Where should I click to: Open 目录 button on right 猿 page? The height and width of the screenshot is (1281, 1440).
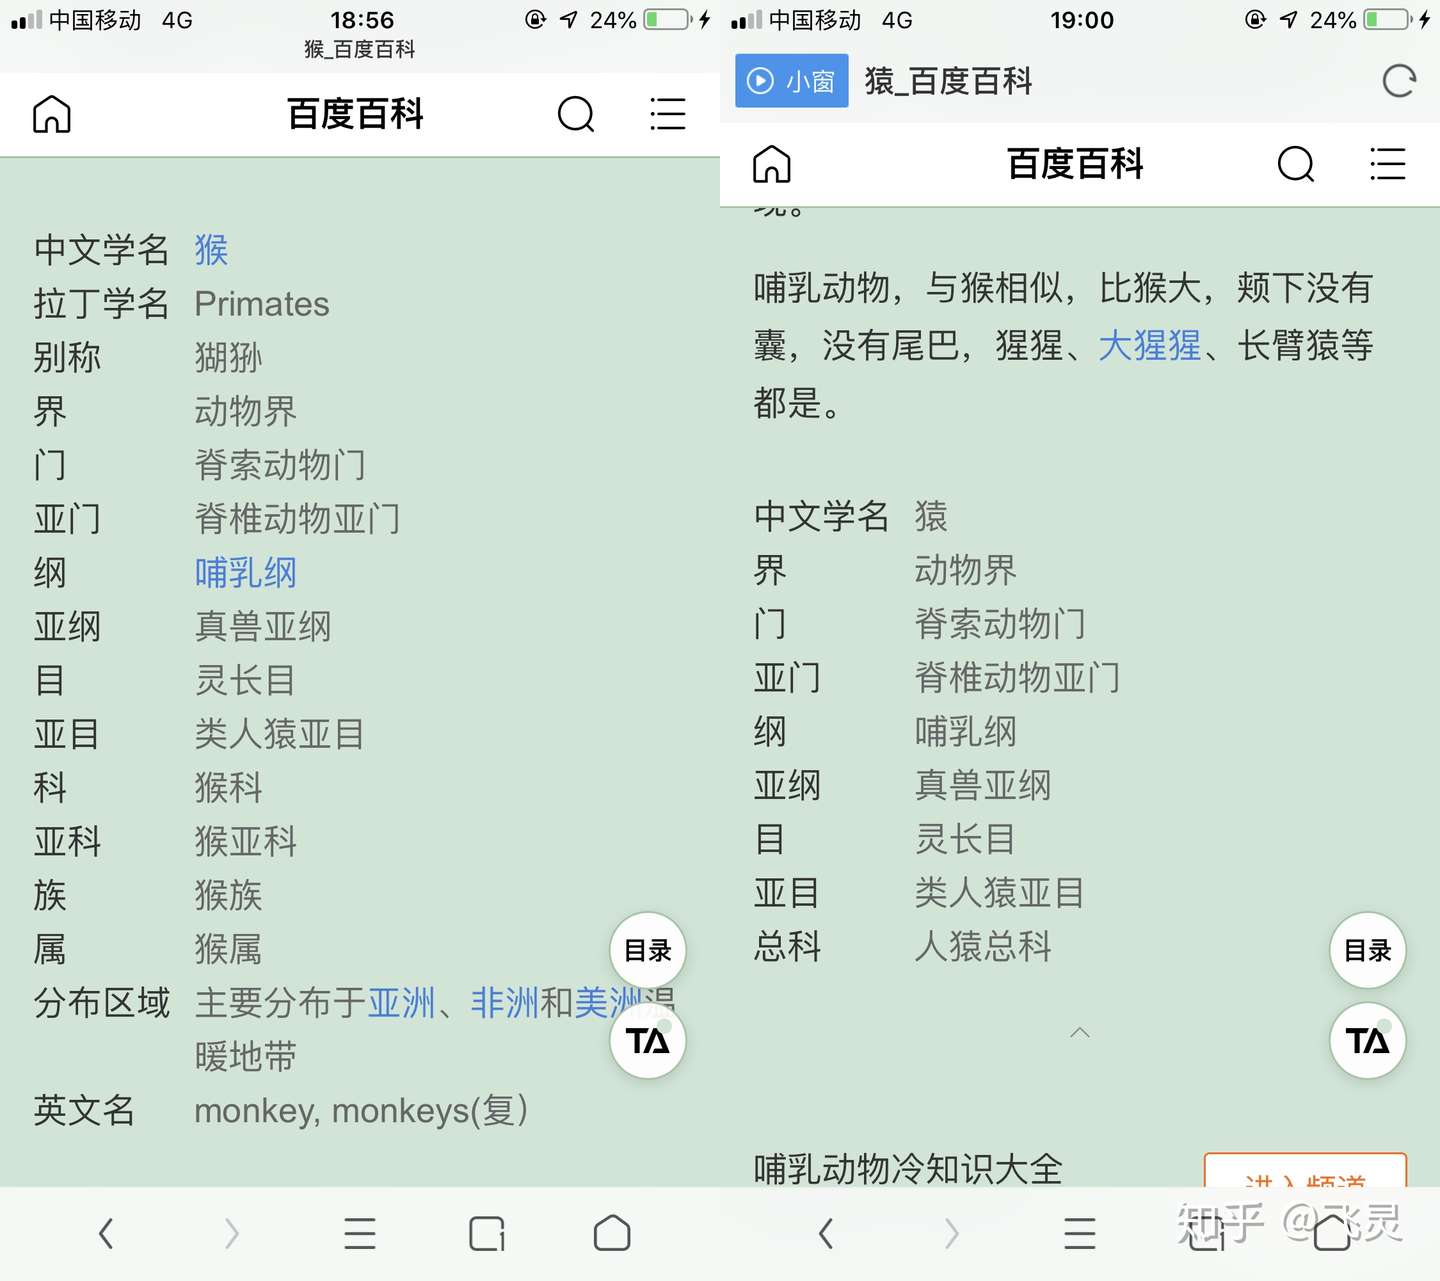(x=1368, y=950)
